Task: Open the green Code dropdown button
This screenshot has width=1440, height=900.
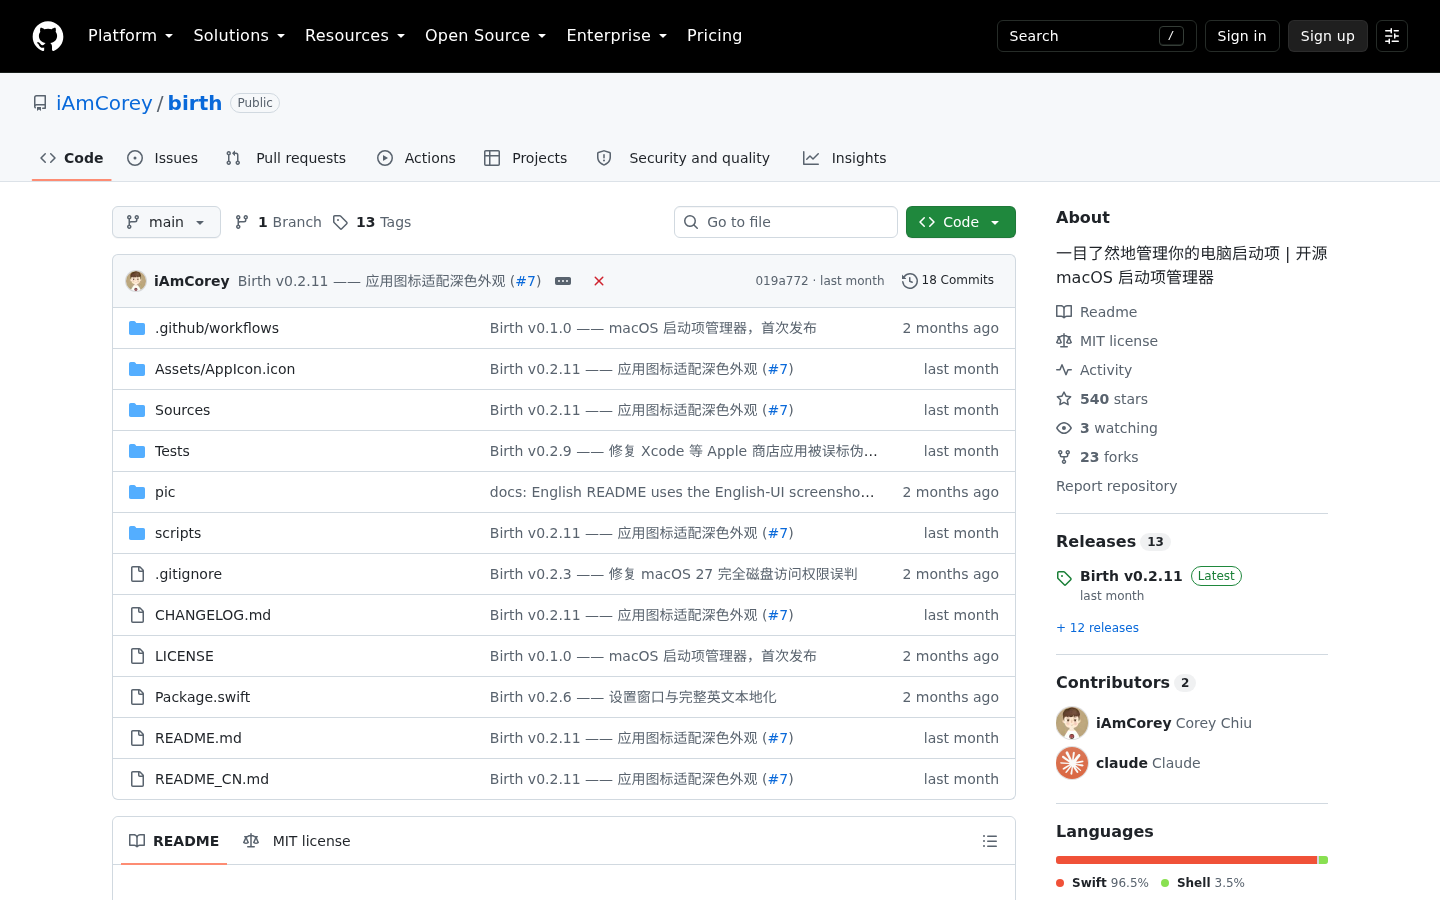Action: [x=961, y=222]
